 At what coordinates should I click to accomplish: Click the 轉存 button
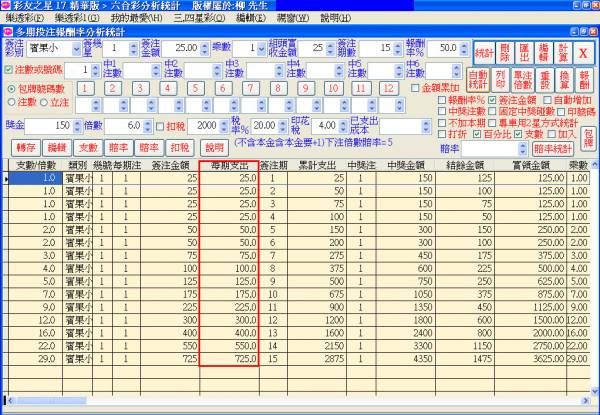tap(24, 147)
